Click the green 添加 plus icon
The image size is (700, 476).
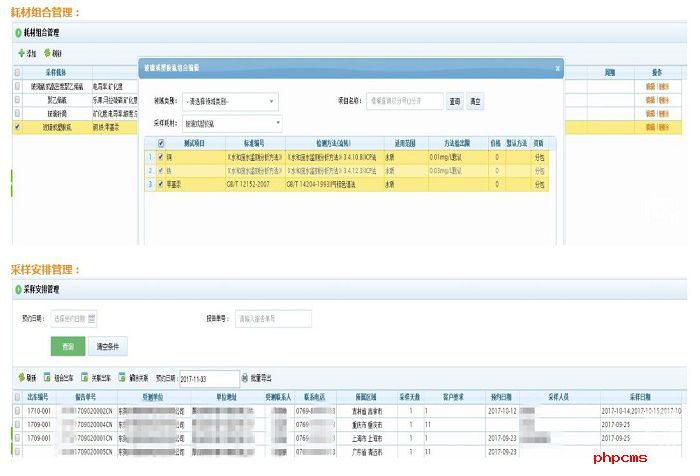[x=21, y=52]
